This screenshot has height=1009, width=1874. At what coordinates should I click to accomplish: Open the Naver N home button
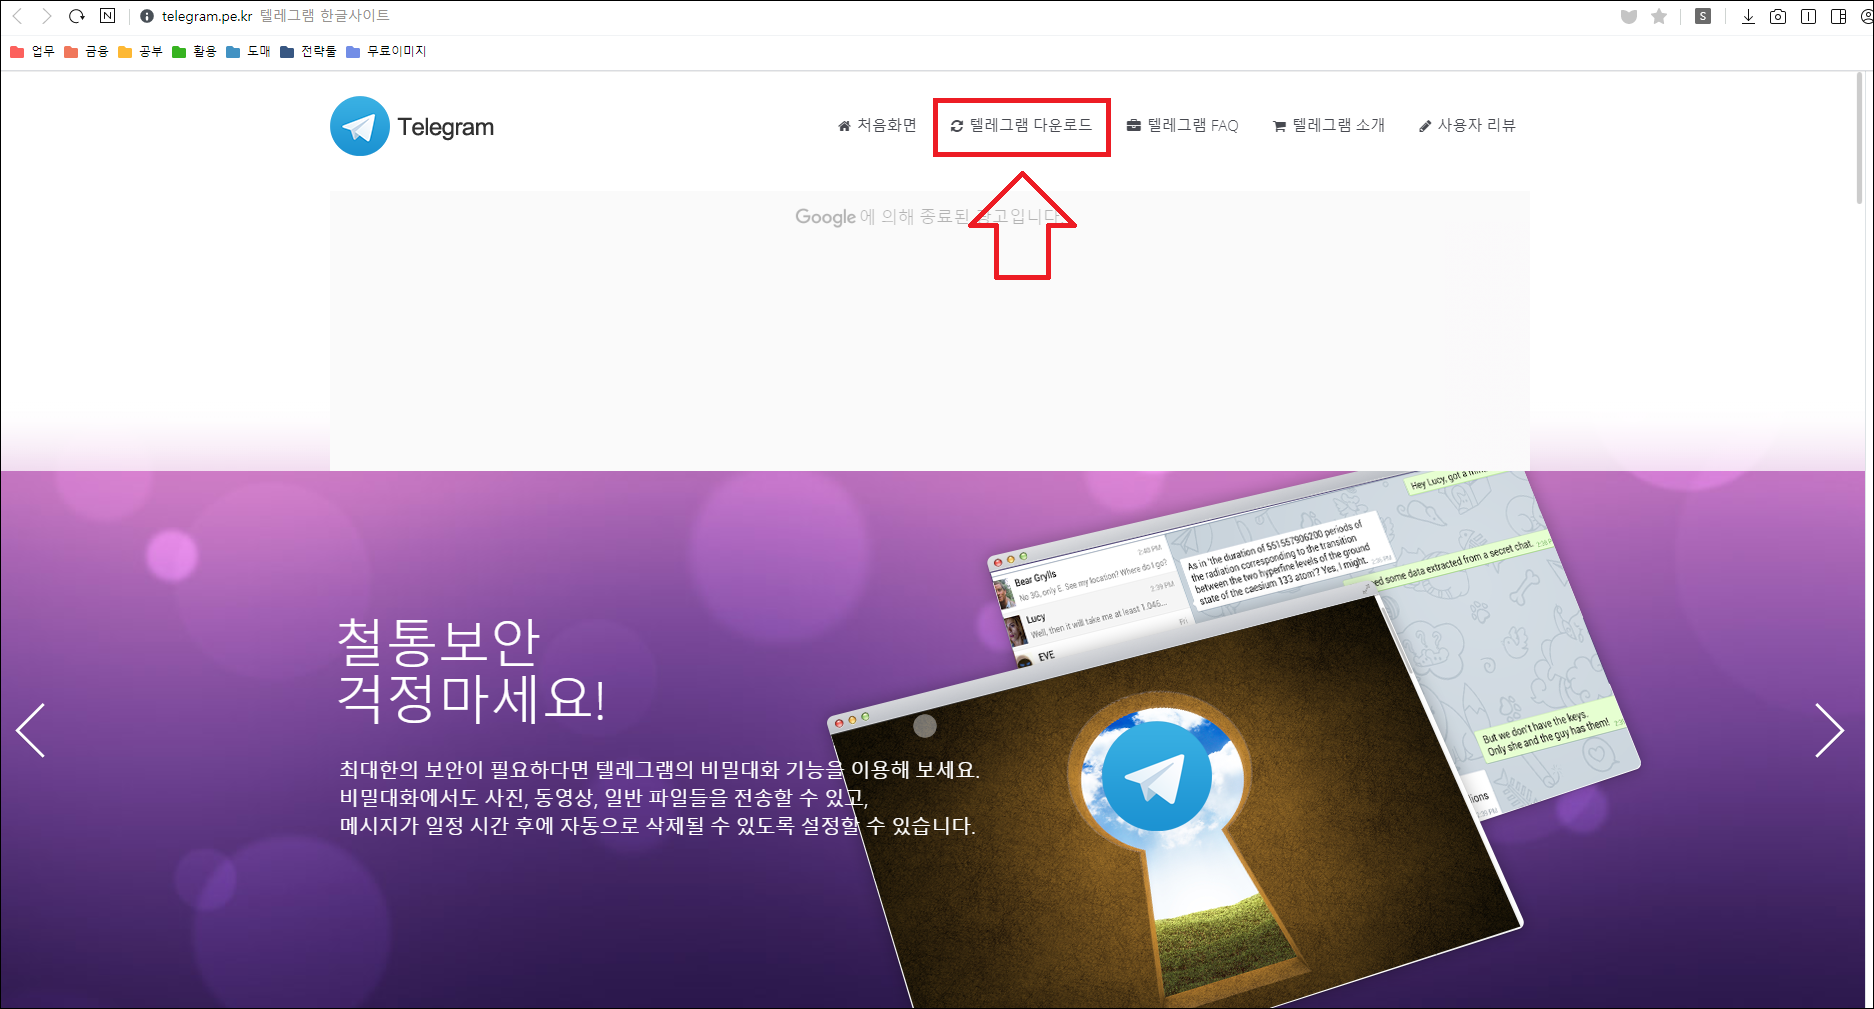click(x=108, y=16)
